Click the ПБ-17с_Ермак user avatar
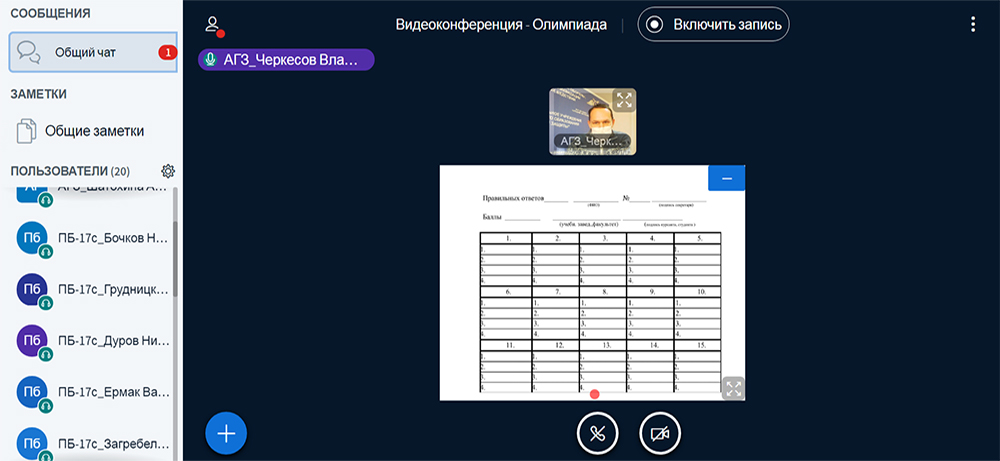The height and width of the screenshot is (461, 1000). pyautogui.click(x=31, y=391)
